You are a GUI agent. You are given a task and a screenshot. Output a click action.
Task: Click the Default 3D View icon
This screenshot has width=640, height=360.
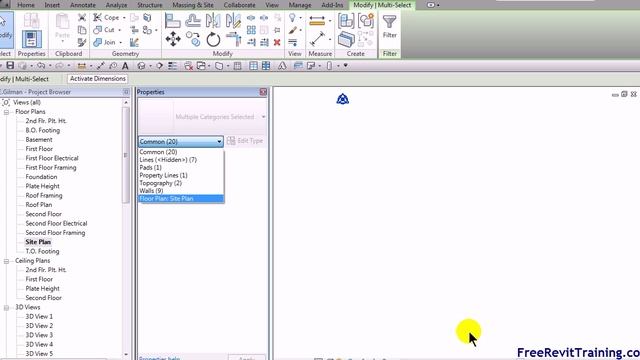coord(141,66)
